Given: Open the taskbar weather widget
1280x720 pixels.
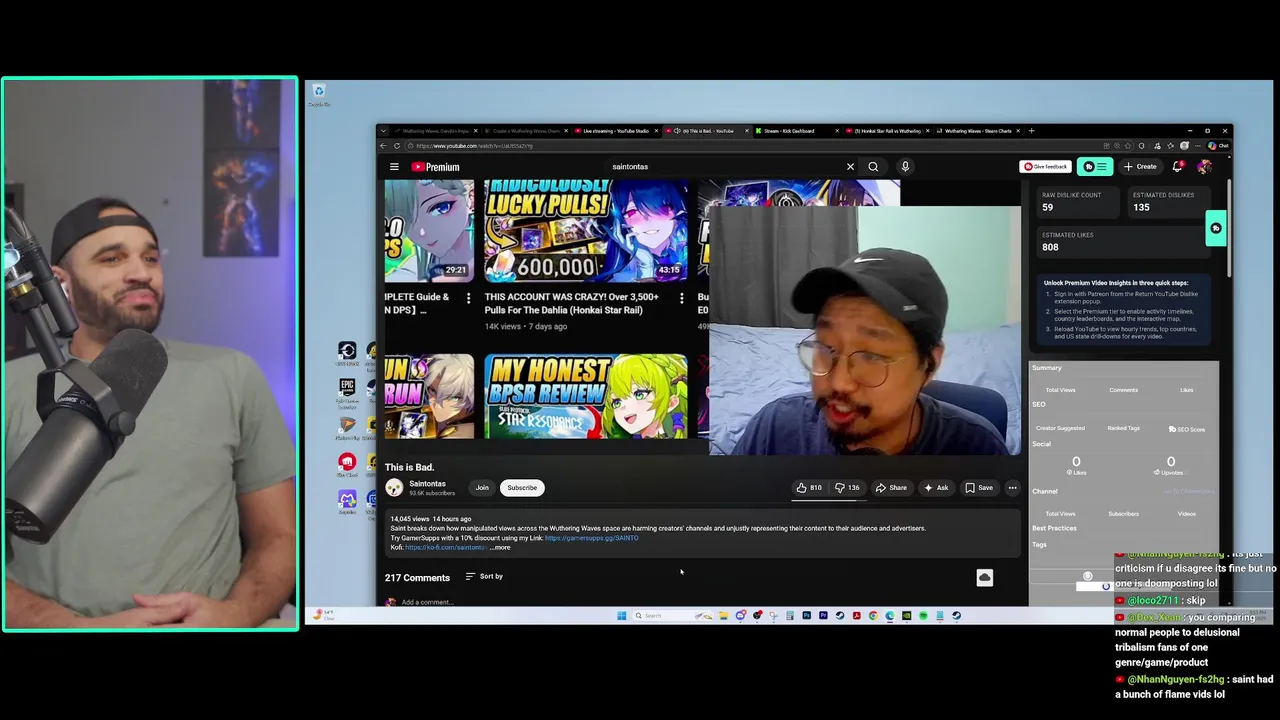Looking at the screenshot, I should click(322, 615).
